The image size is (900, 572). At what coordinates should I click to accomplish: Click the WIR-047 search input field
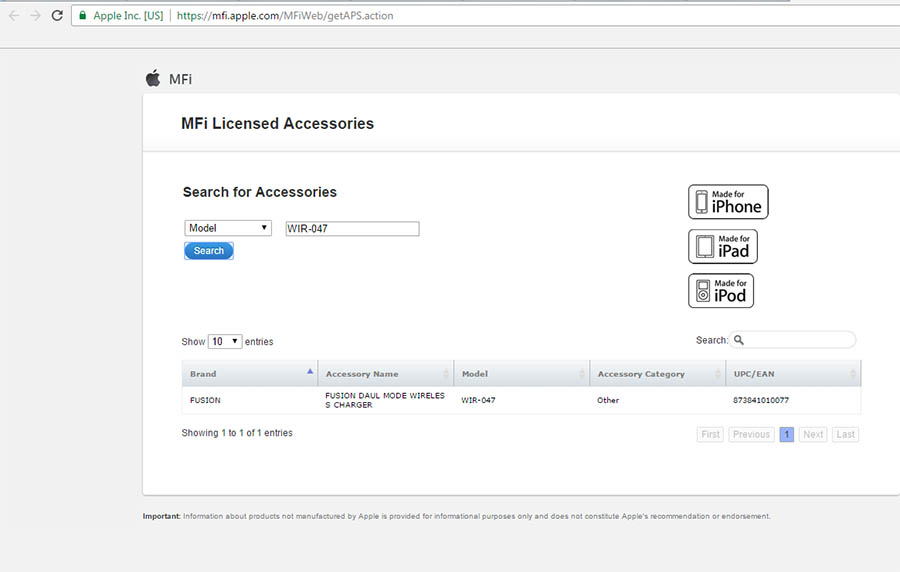tap(352, 228)
